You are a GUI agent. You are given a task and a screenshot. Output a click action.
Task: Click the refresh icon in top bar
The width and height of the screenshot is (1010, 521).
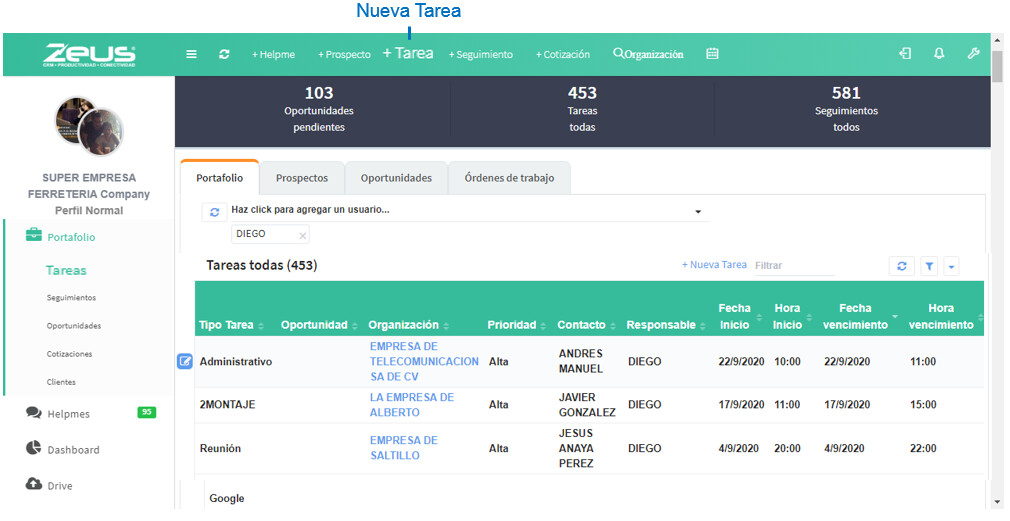click(224, 54)
